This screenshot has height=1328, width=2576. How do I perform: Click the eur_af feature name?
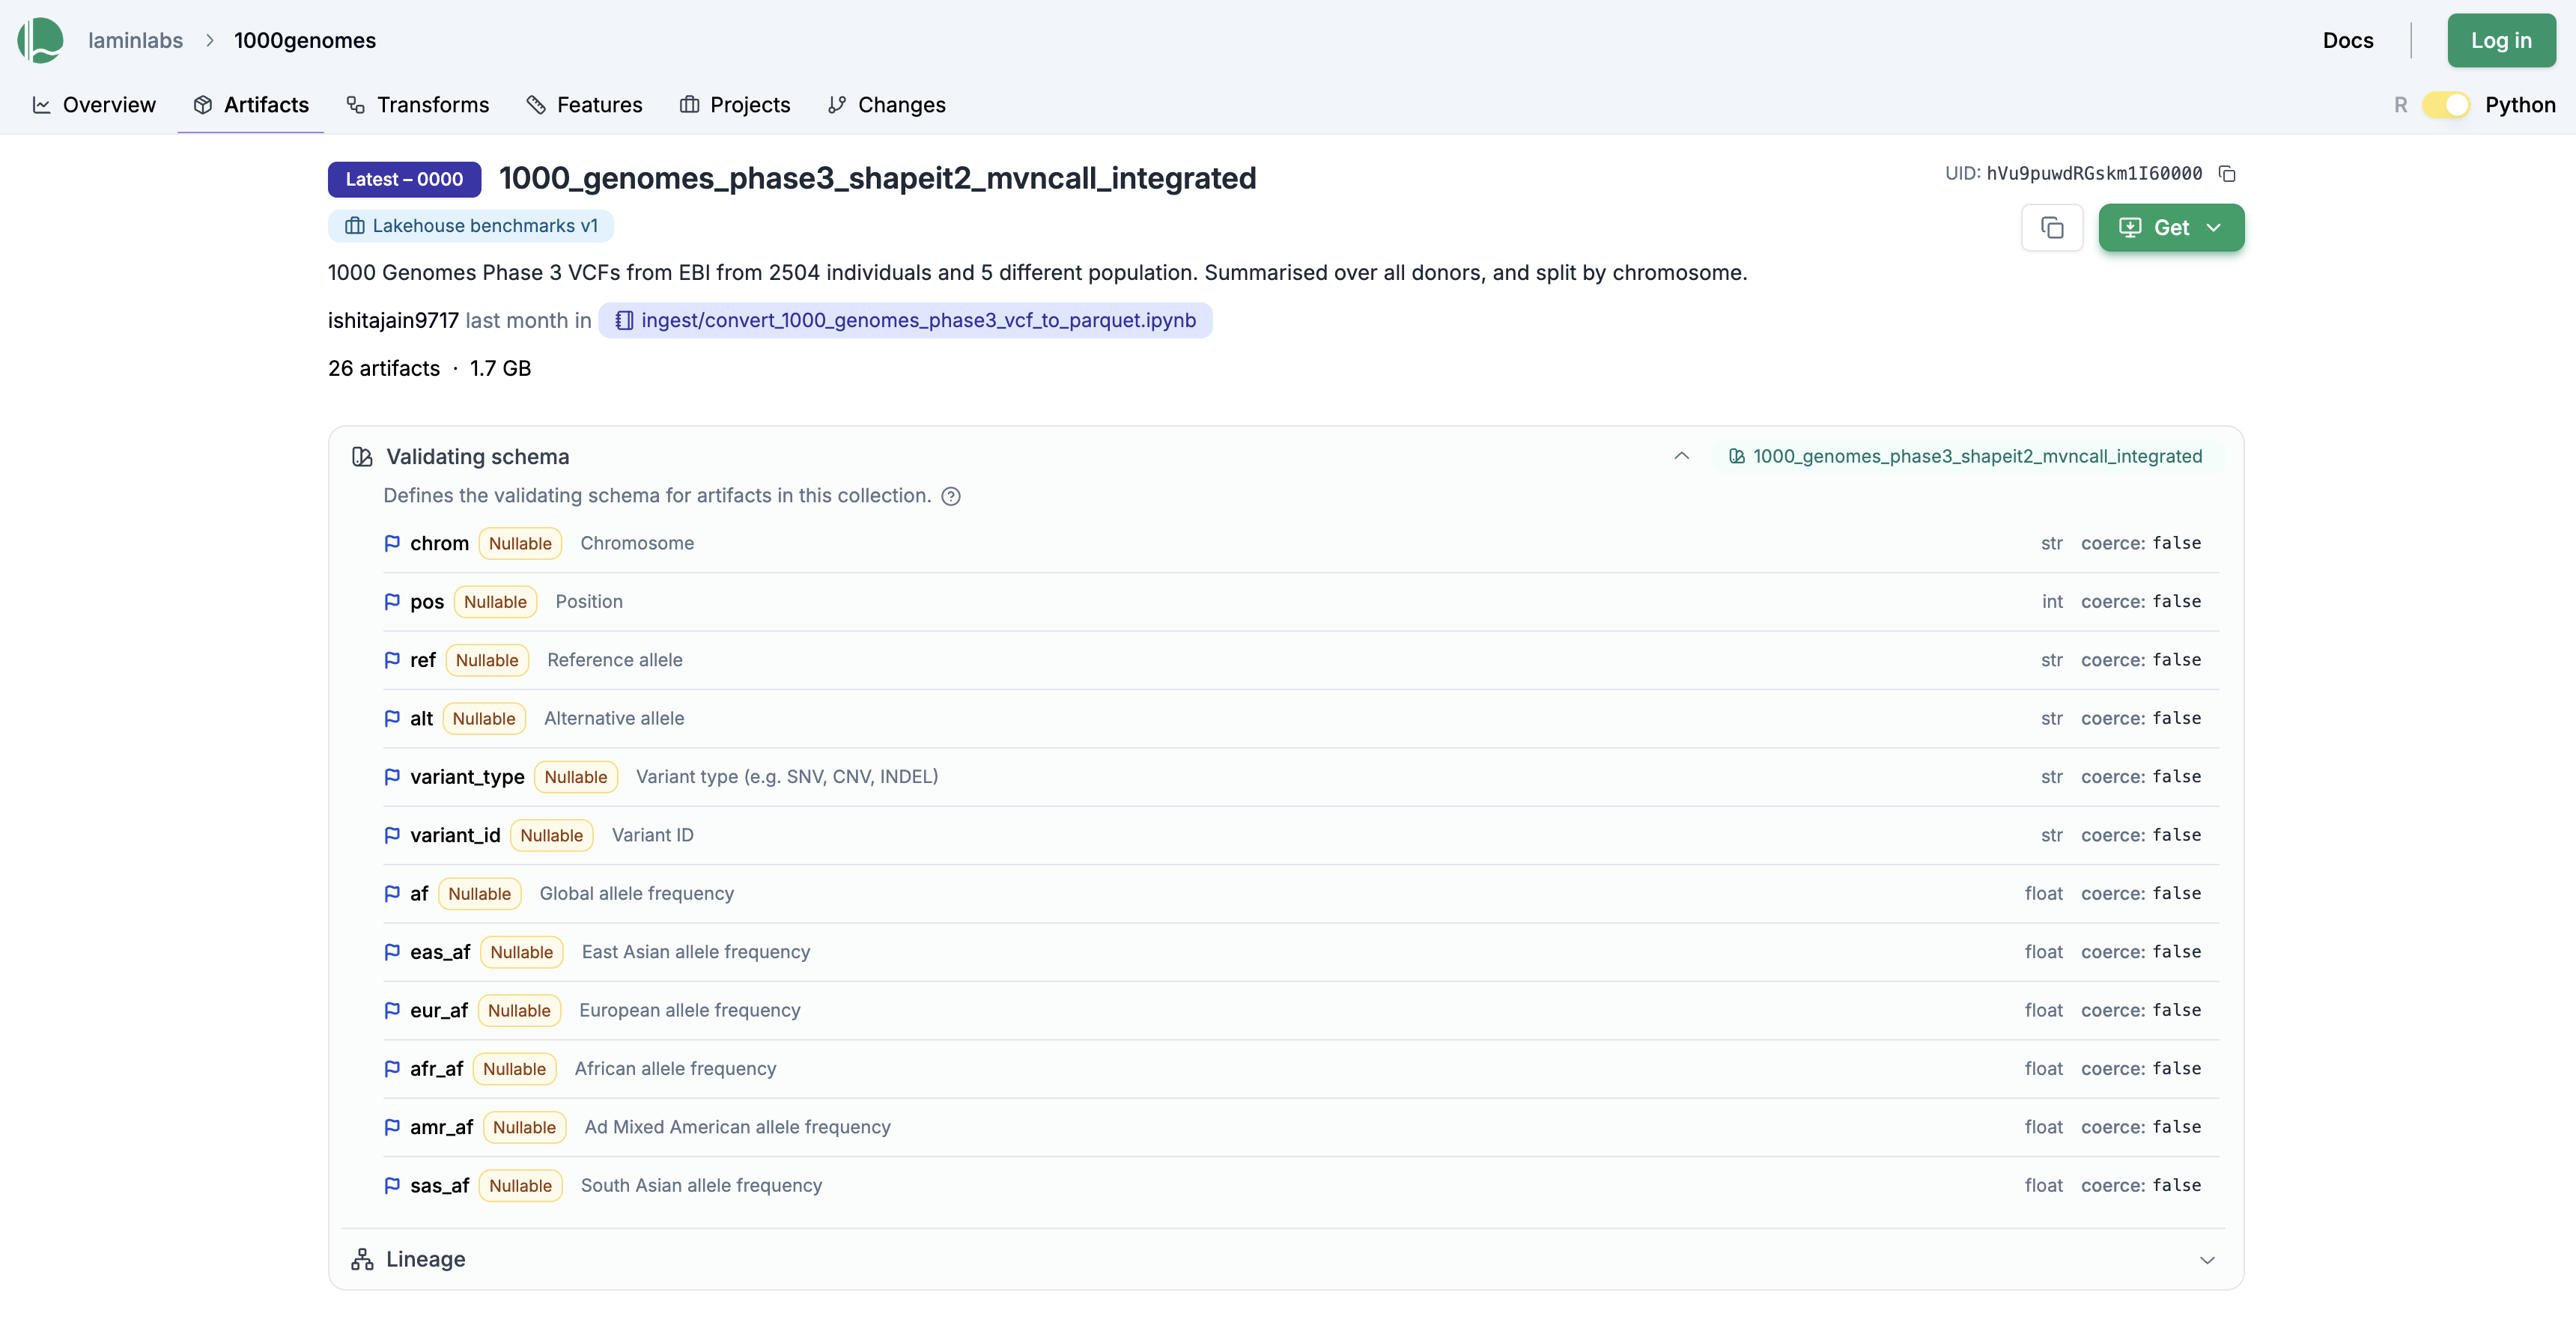[439, 1010]
